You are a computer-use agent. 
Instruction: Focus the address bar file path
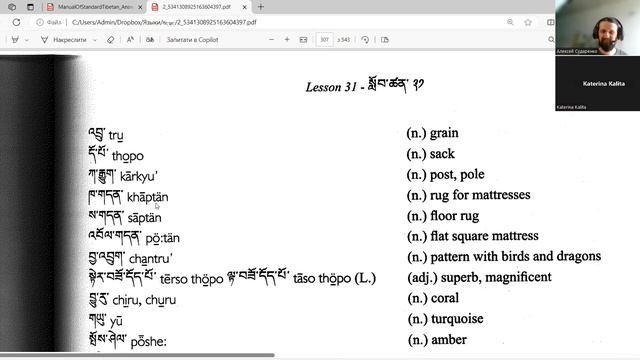tap(164, 22)
